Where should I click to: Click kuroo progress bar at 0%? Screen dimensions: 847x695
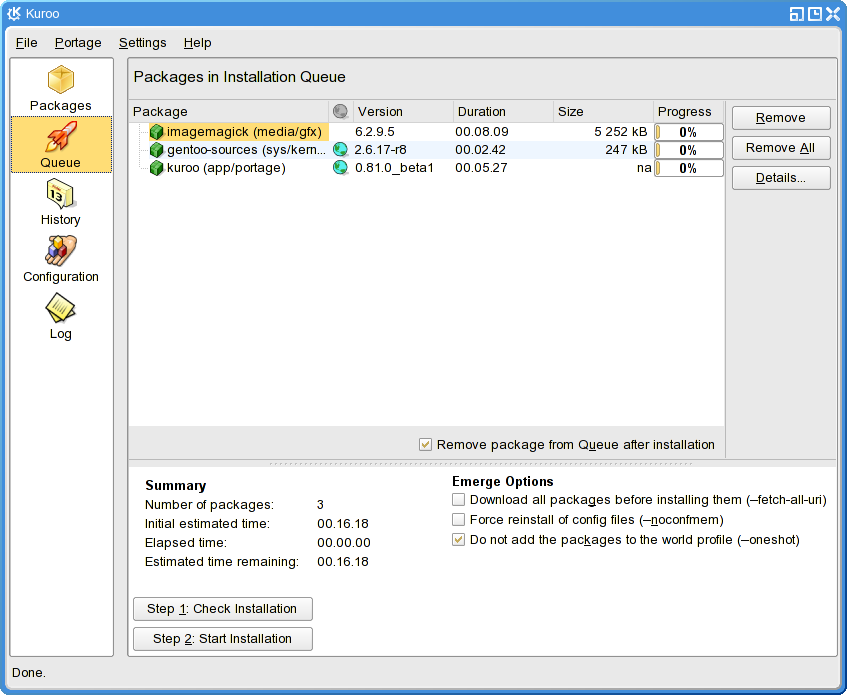(x=689, y=168)
